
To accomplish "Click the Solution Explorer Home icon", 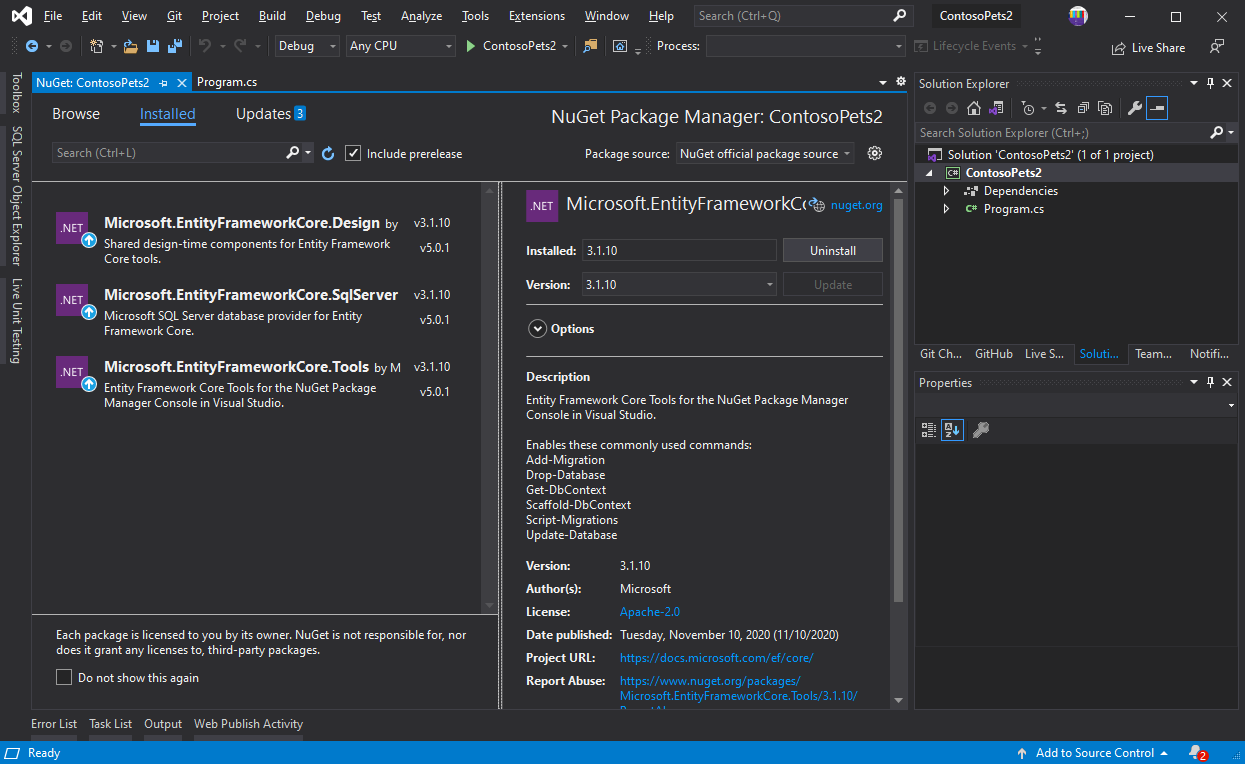I will click(x=973, y=108).
